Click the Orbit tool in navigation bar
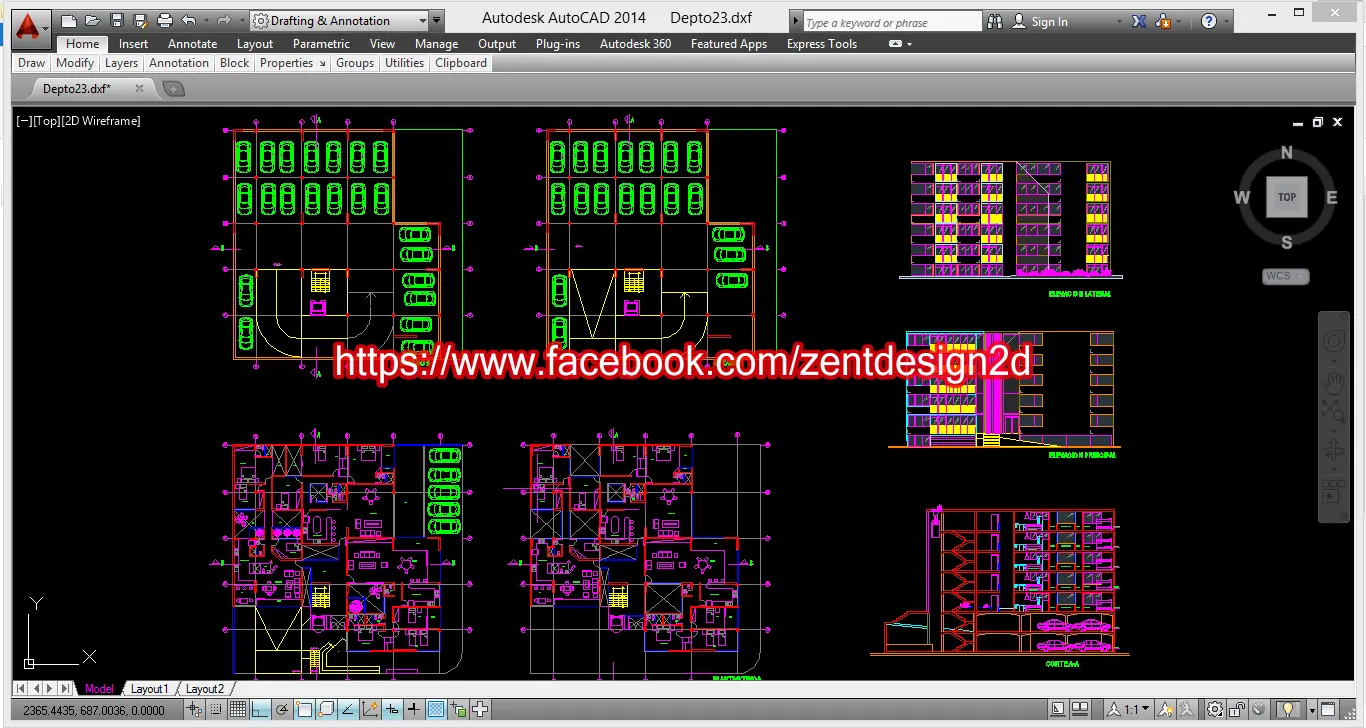 pyautogui.click(x=1333, y=451)
